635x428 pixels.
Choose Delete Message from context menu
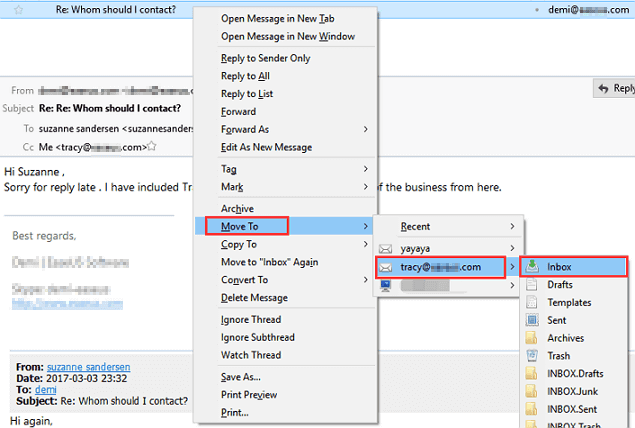tap(254, 298)
